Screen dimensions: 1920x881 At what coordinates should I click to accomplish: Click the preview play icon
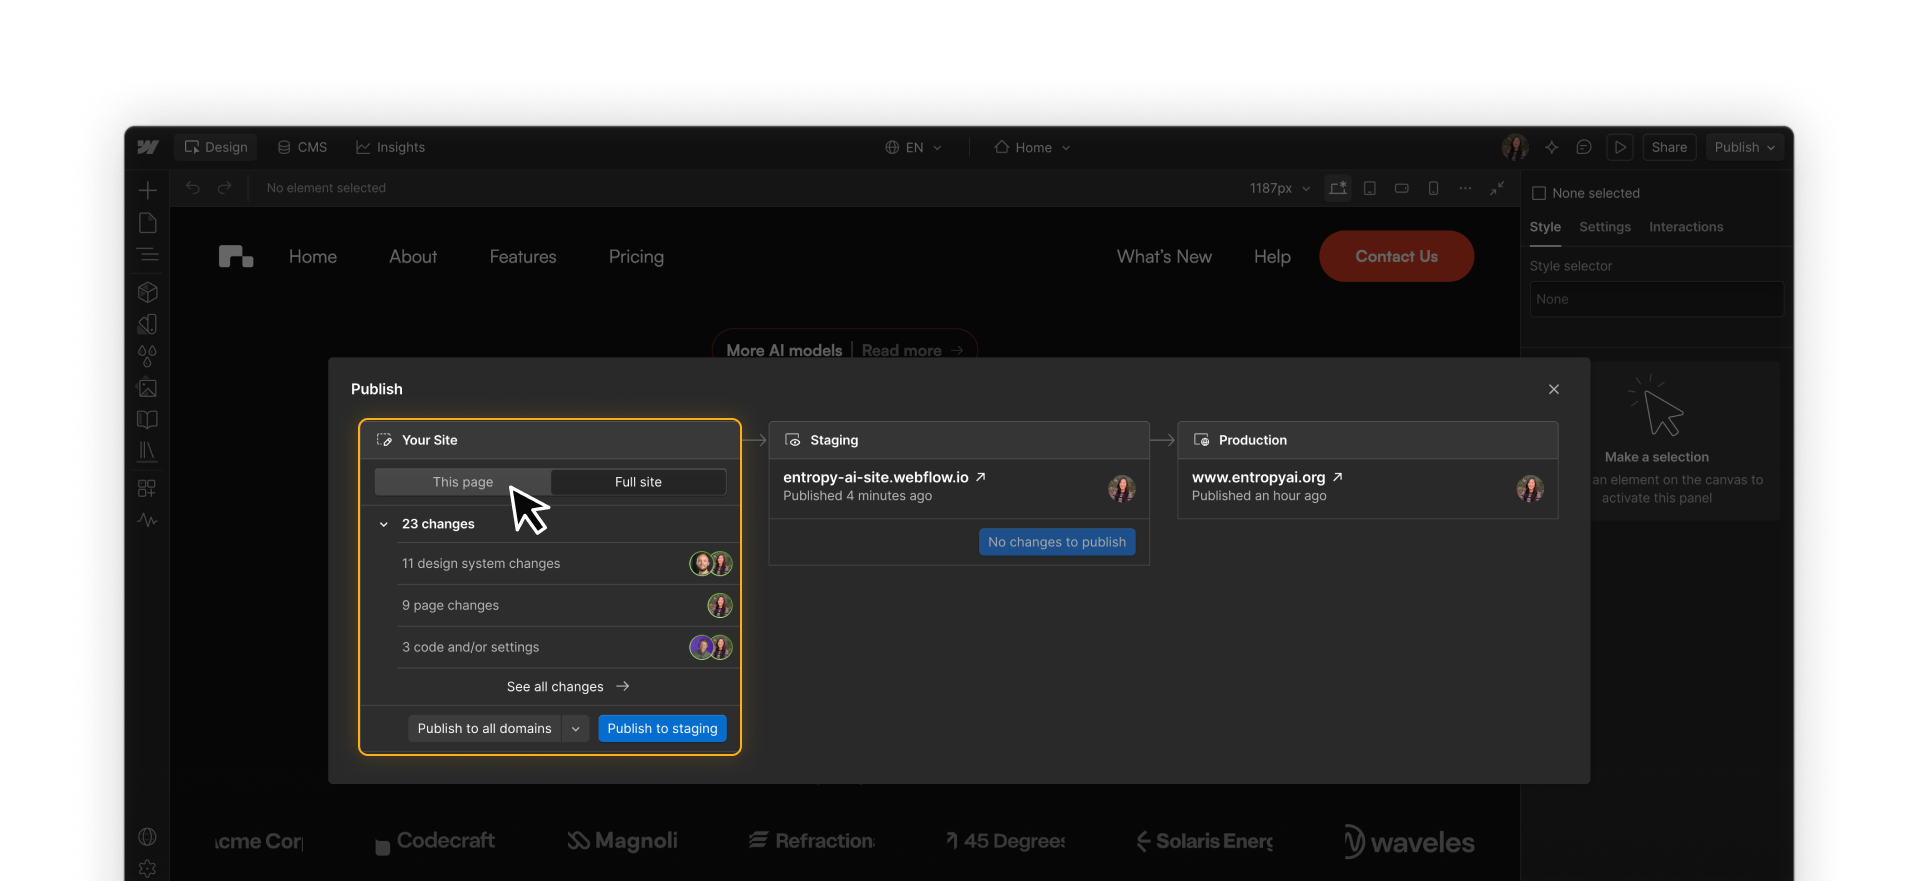(1620, 147)
